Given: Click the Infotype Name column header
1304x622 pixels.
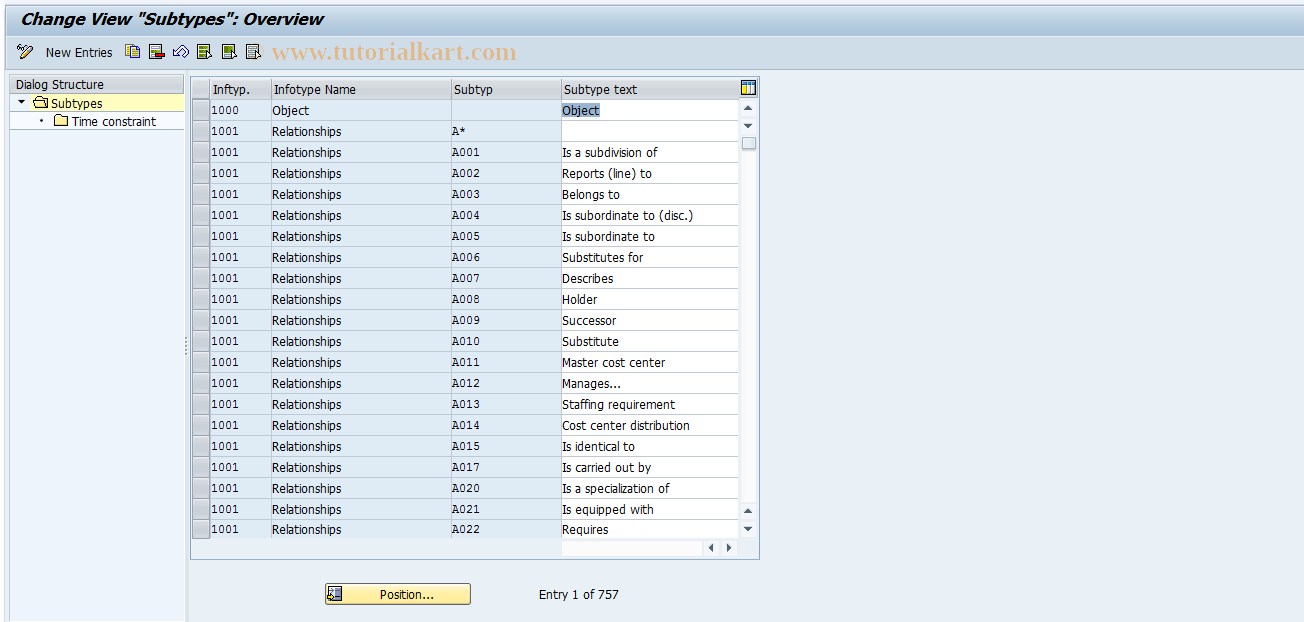Looking at the screenshot, I should [x=361, y=89].
